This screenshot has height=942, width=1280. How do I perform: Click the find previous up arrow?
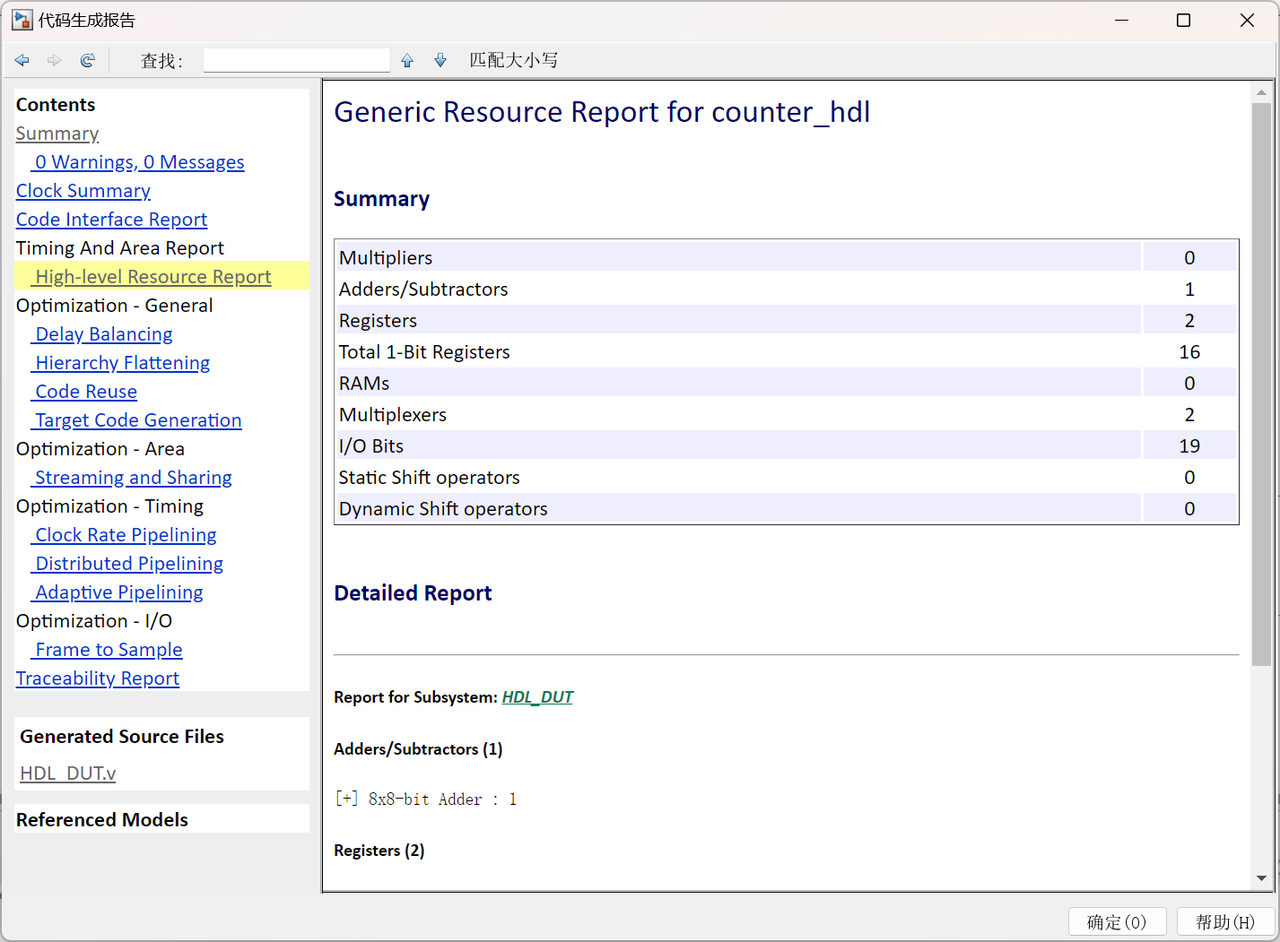point(407,61)
